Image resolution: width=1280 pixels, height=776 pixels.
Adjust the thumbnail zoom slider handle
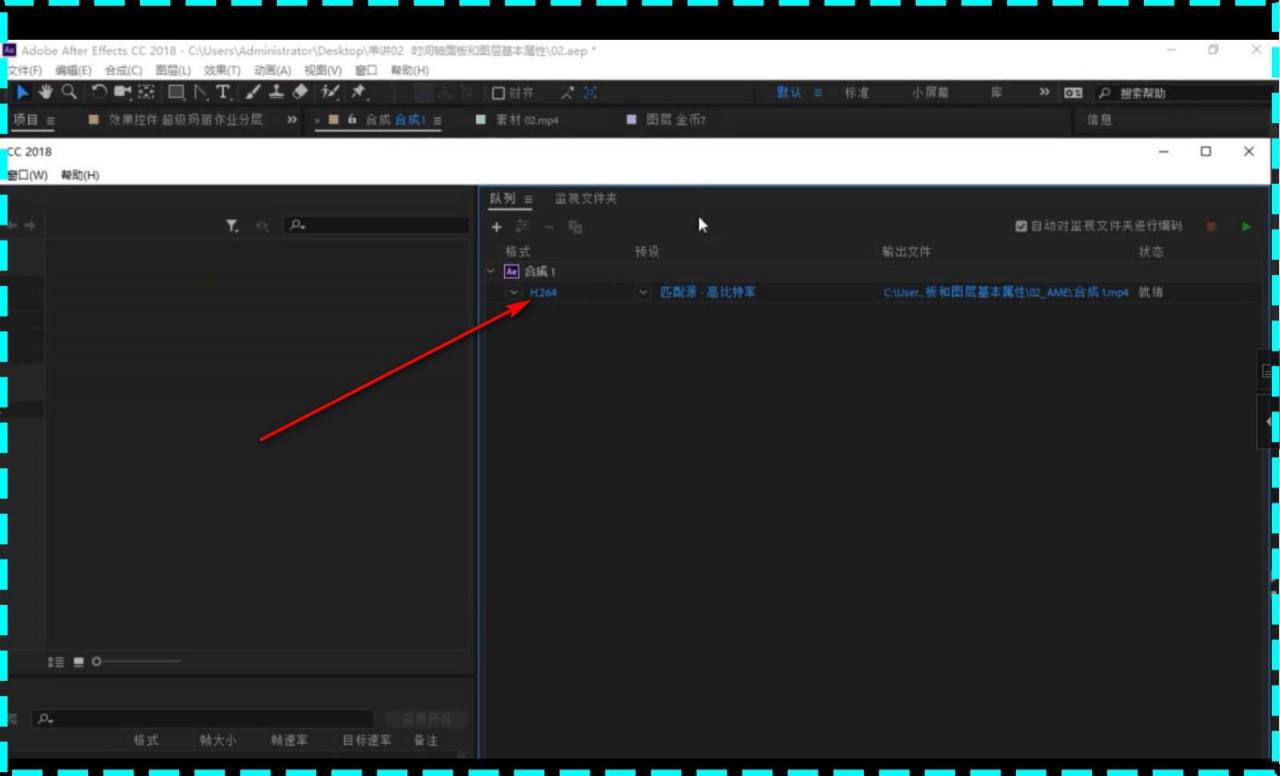click(97, 662)
